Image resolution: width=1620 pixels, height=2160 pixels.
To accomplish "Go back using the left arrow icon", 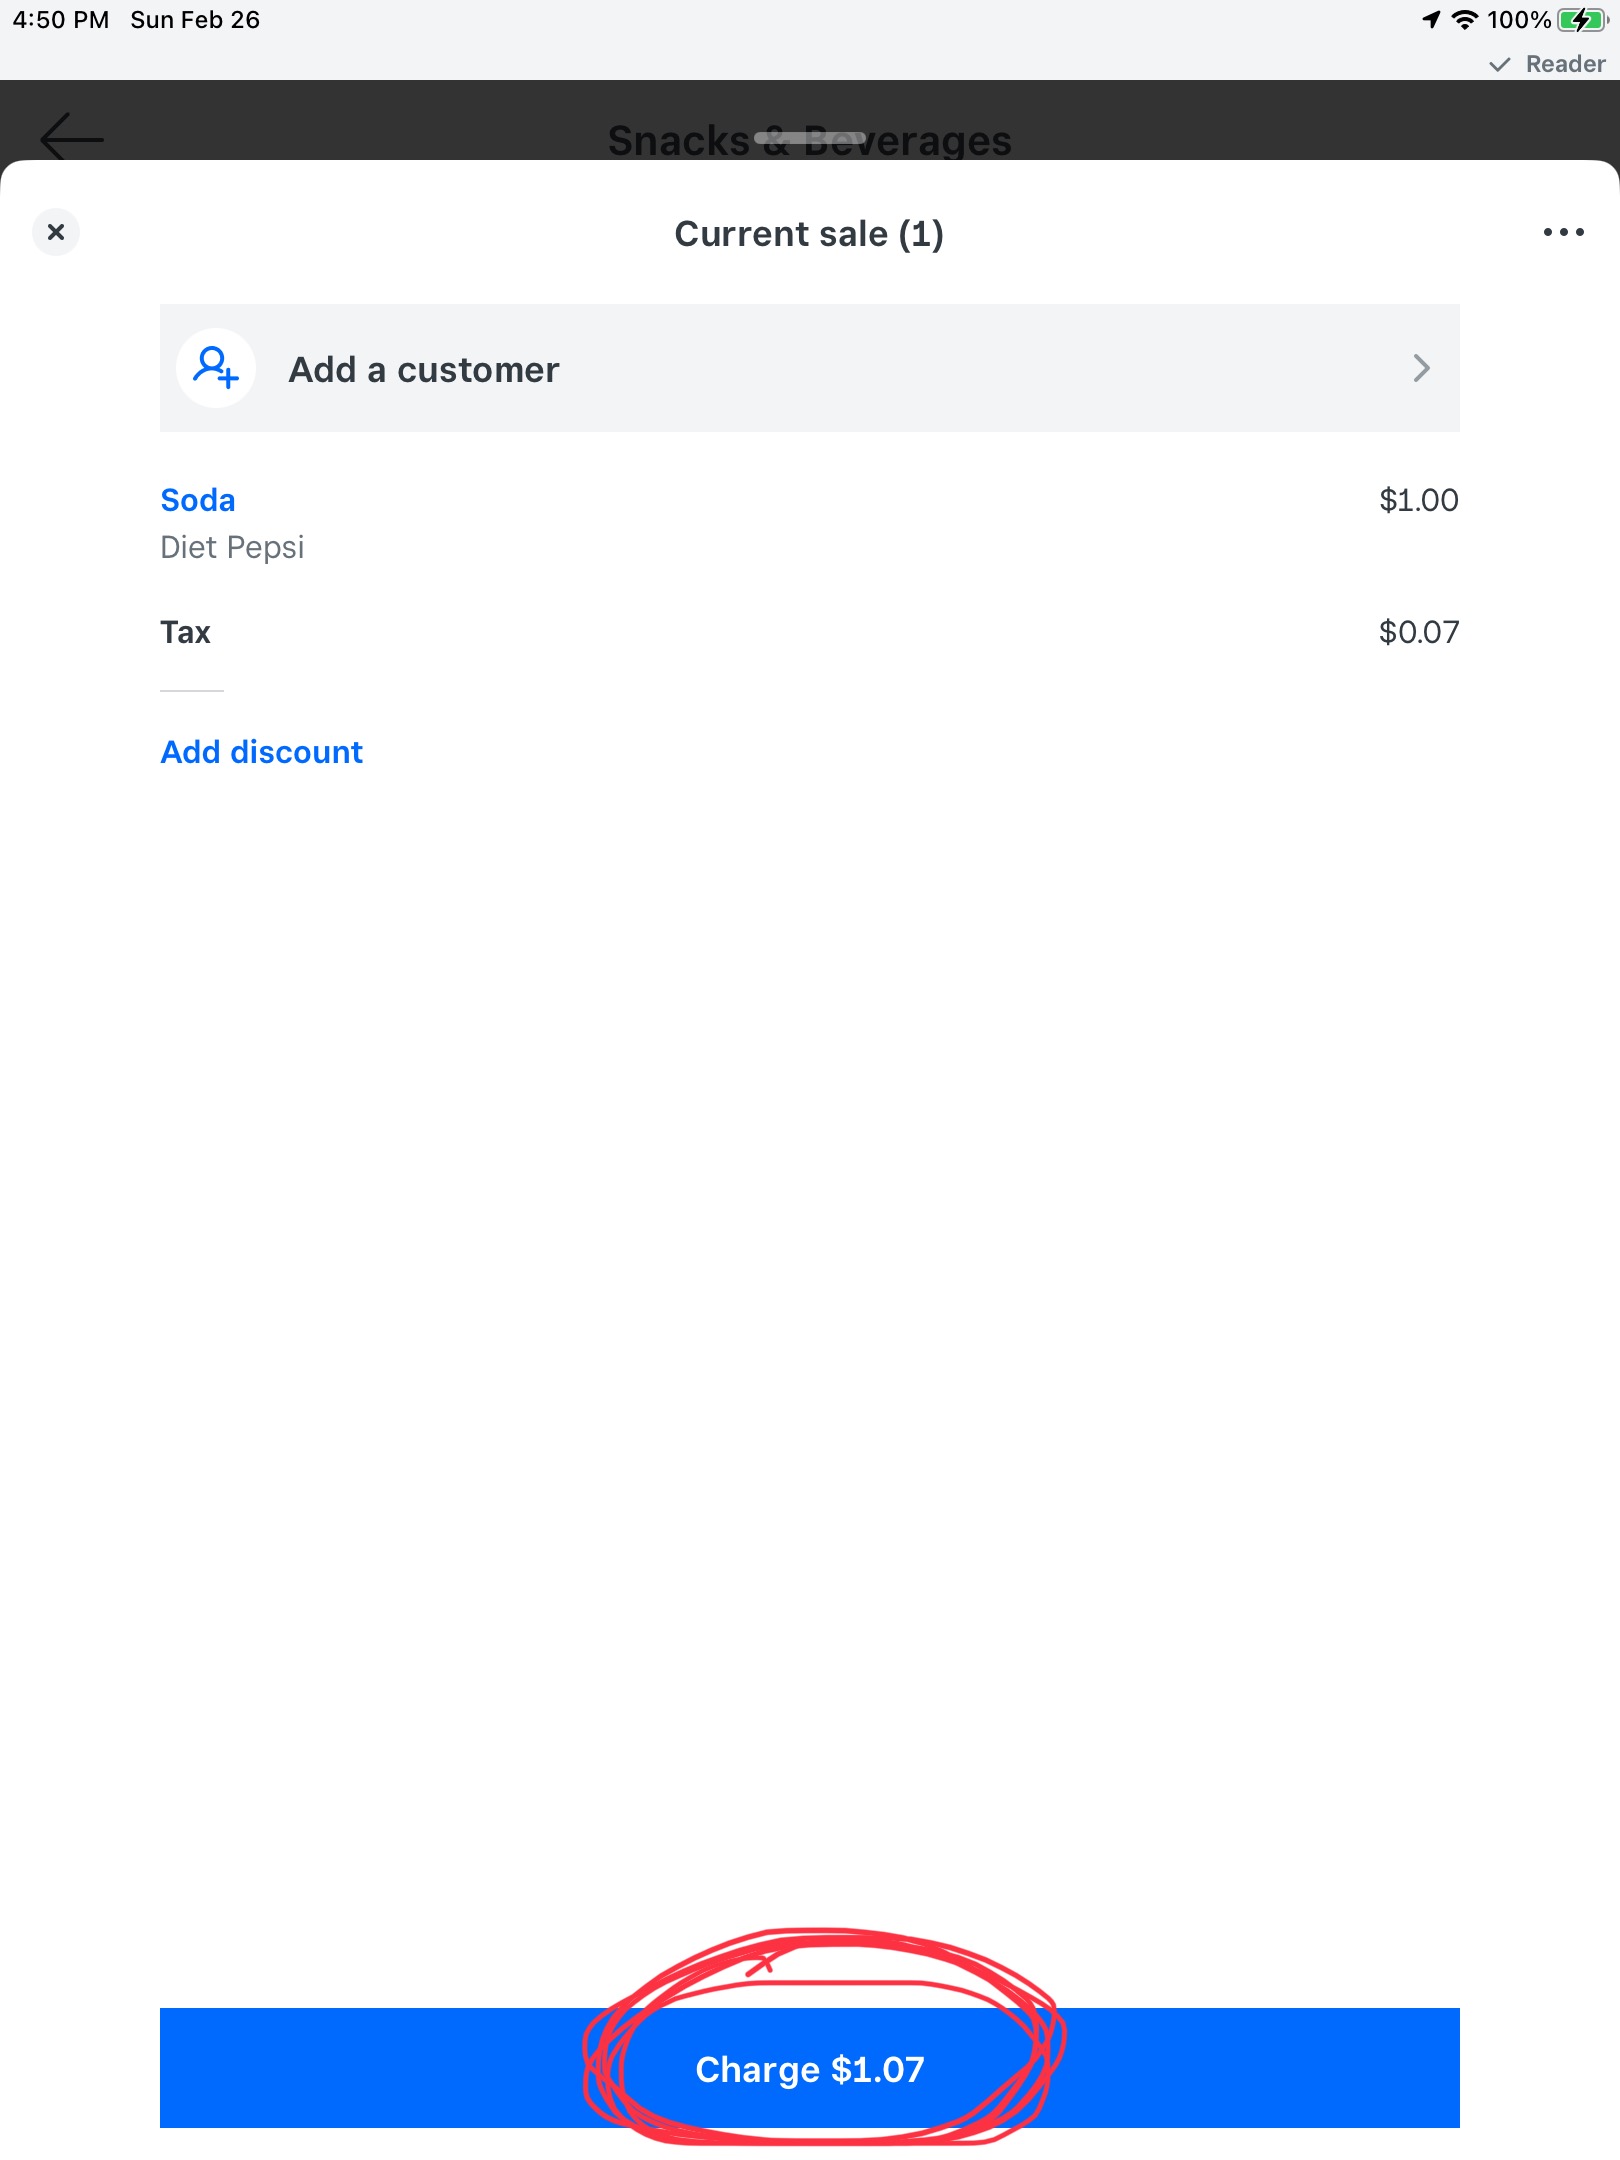I will (72, 137).
